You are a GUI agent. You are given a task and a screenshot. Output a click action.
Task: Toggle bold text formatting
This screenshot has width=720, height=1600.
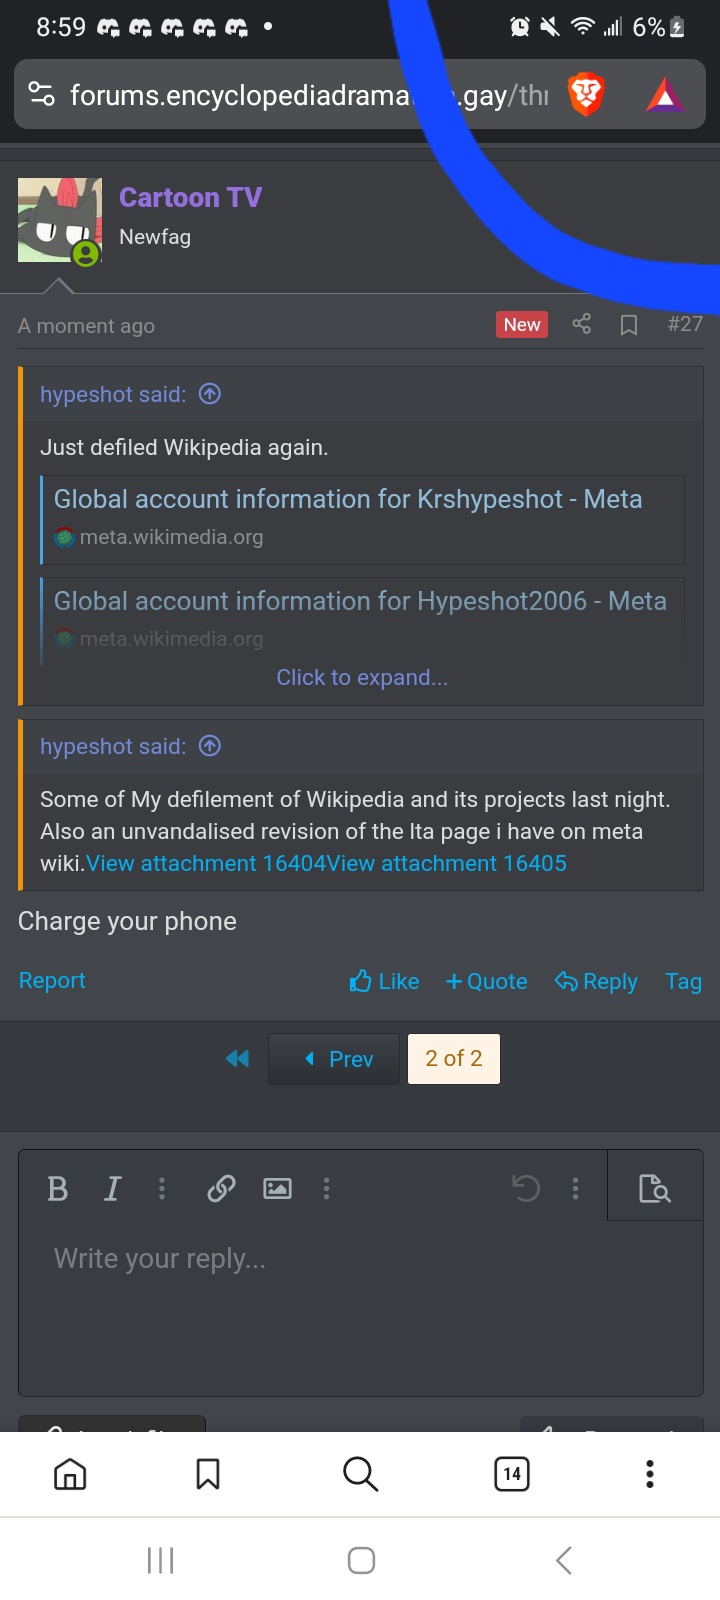(x=58, y=1188)
